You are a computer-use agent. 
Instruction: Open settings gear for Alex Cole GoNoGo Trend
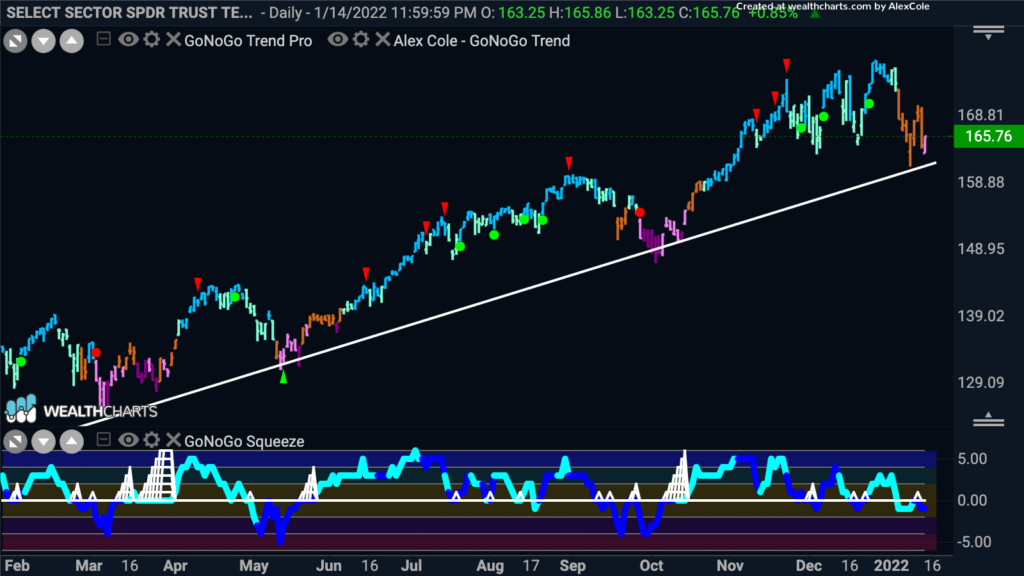361,40
